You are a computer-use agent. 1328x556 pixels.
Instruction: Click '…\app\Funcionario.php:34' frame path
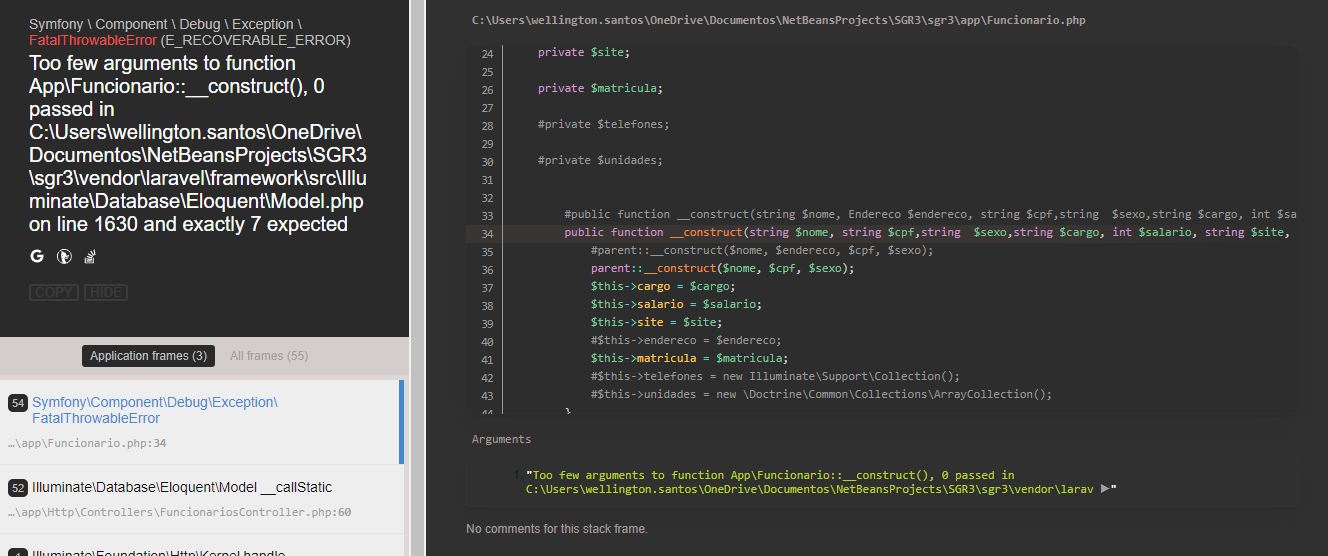click(x=87, y=443)
